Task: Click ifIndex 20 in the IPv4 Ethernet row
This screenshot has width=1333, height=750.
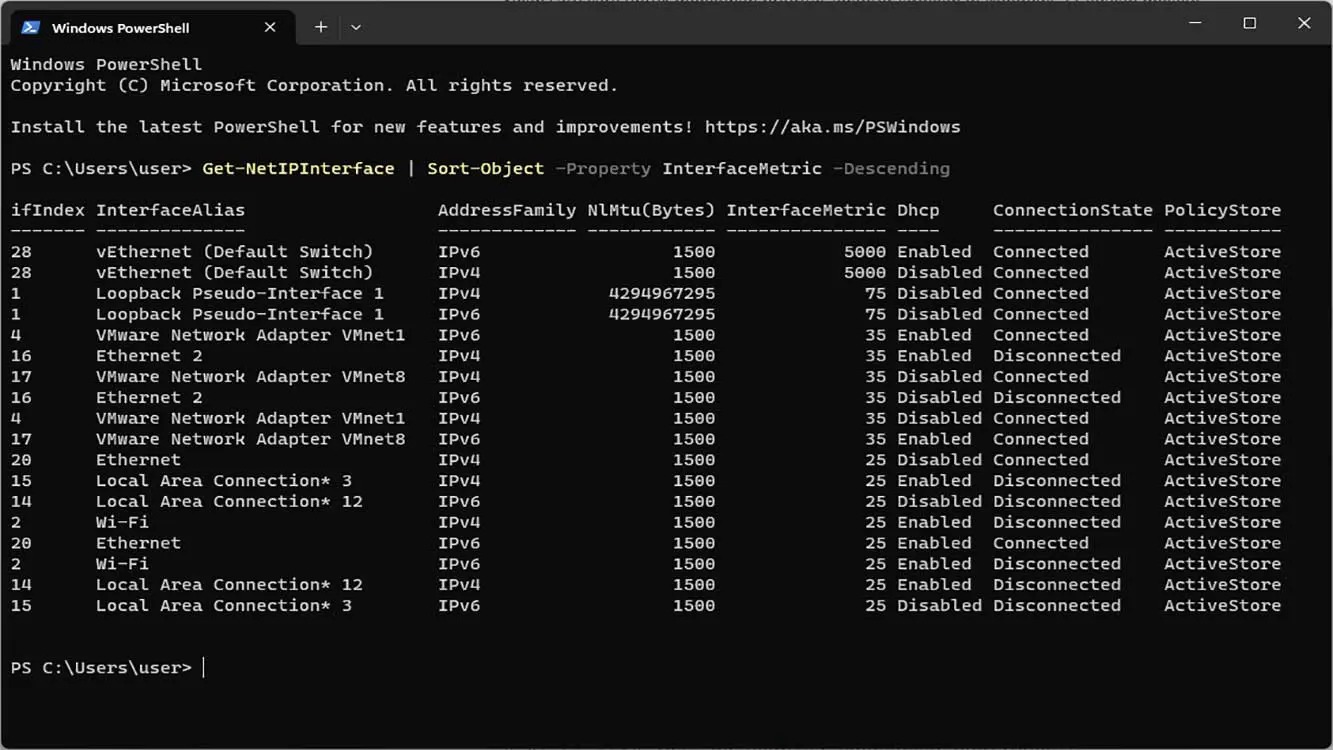Action: pyautogui.click(x=21, y=460)
